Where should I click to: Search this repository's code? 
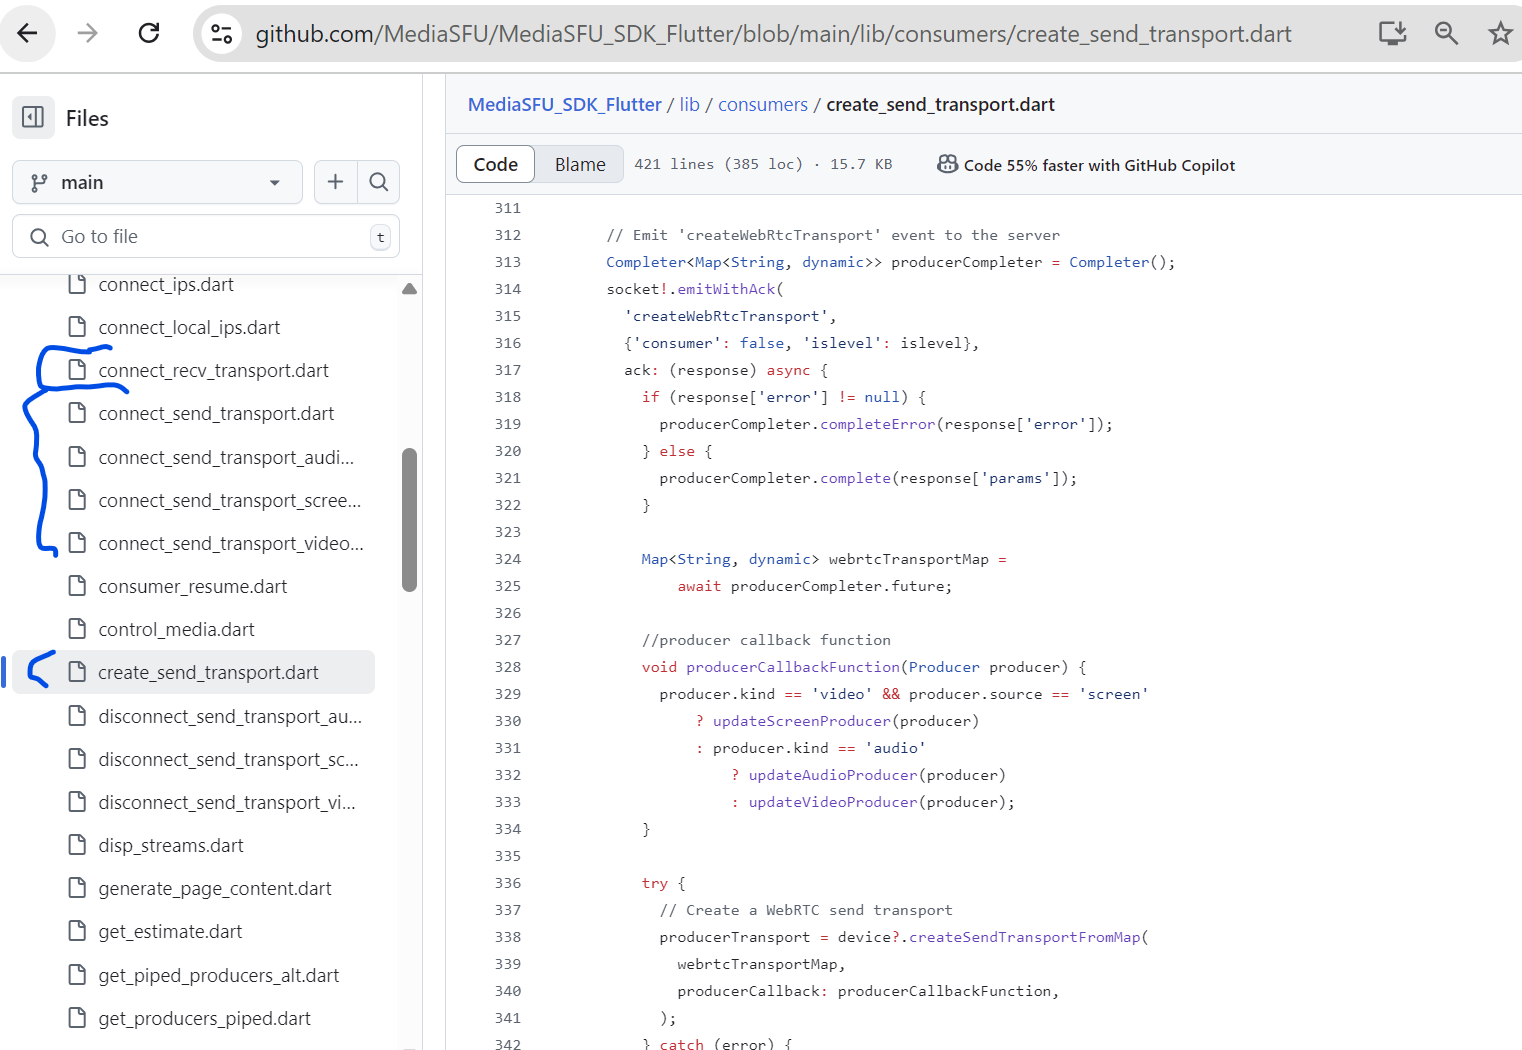point(378,182)
